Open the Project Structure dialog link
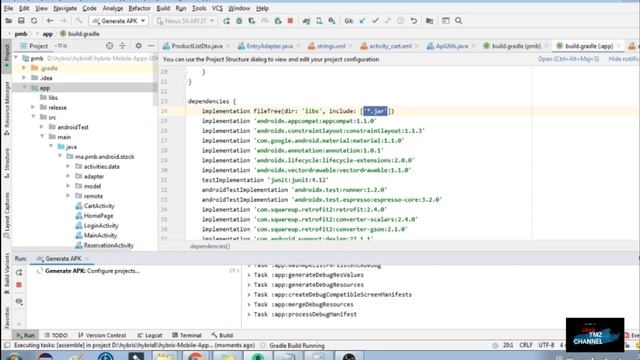The image size is (640, 360). [568, 59]
